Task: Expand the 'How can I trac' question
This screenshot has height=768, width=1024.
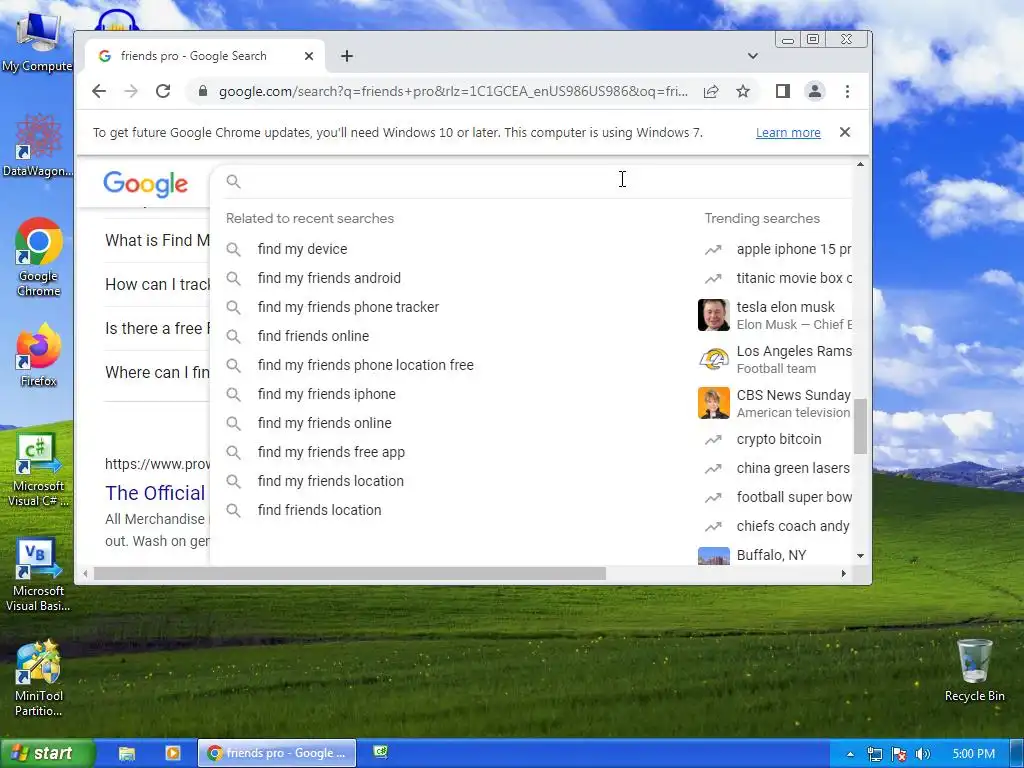Action: click(157, 285)
